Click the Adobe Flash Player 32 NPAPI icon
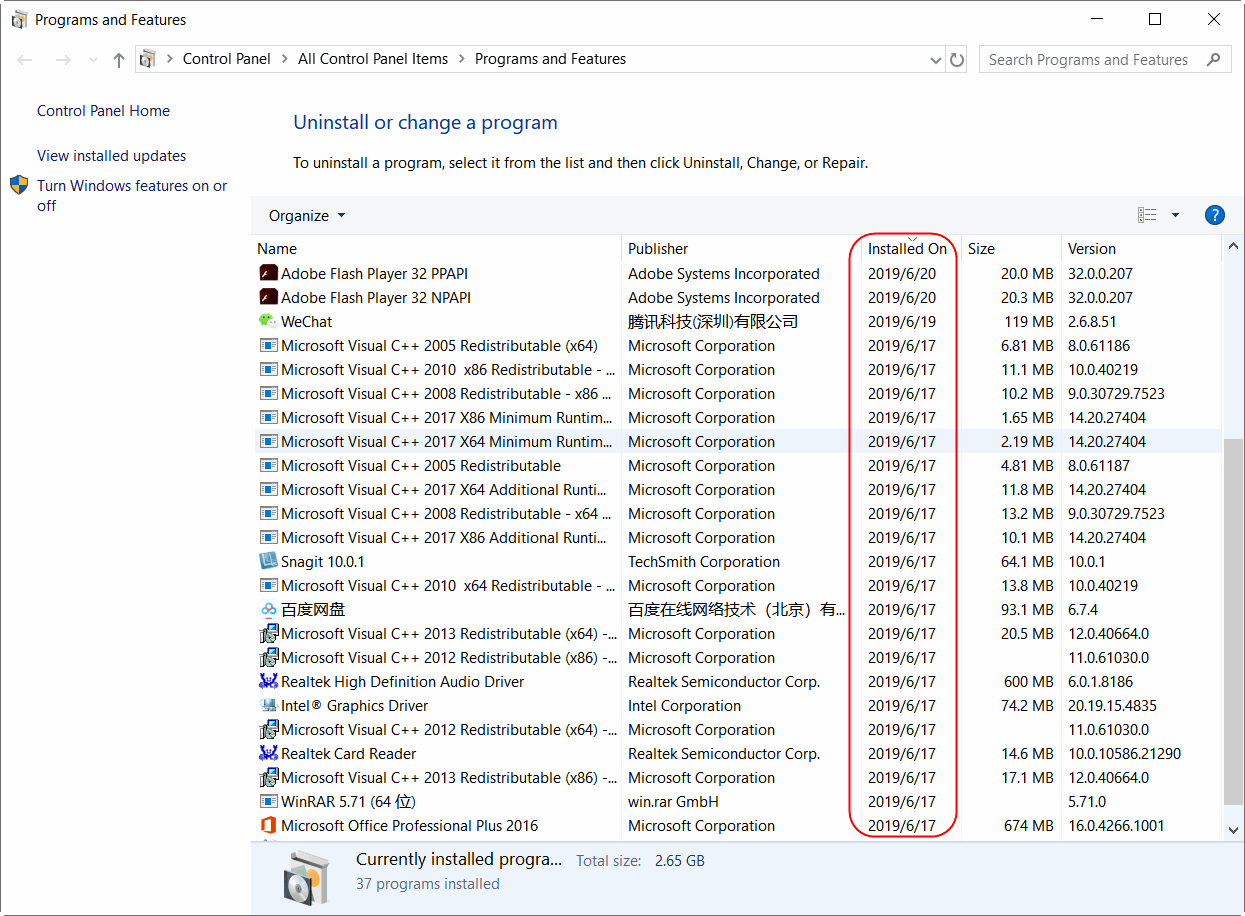Screen dimensions: 1245x916 (x=268, y=298)
